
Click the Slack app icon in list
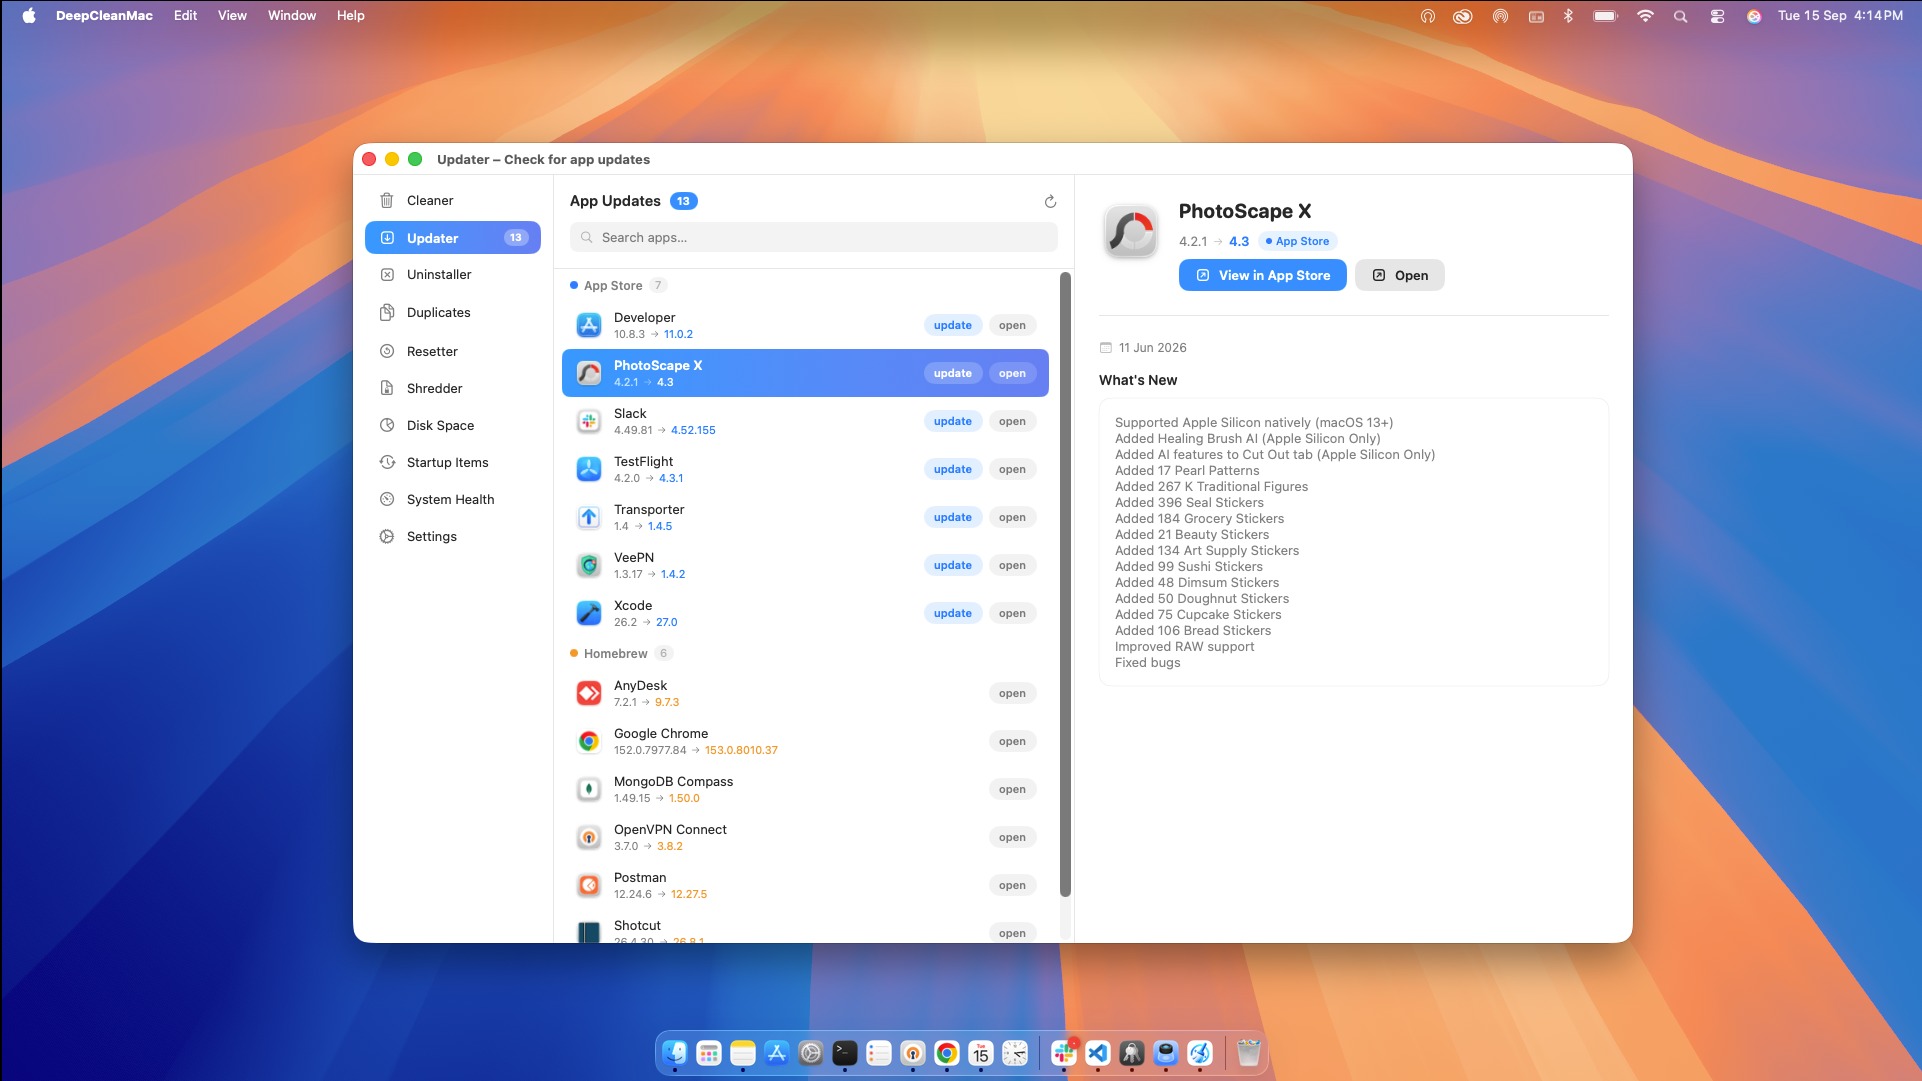tap(589, 421)
